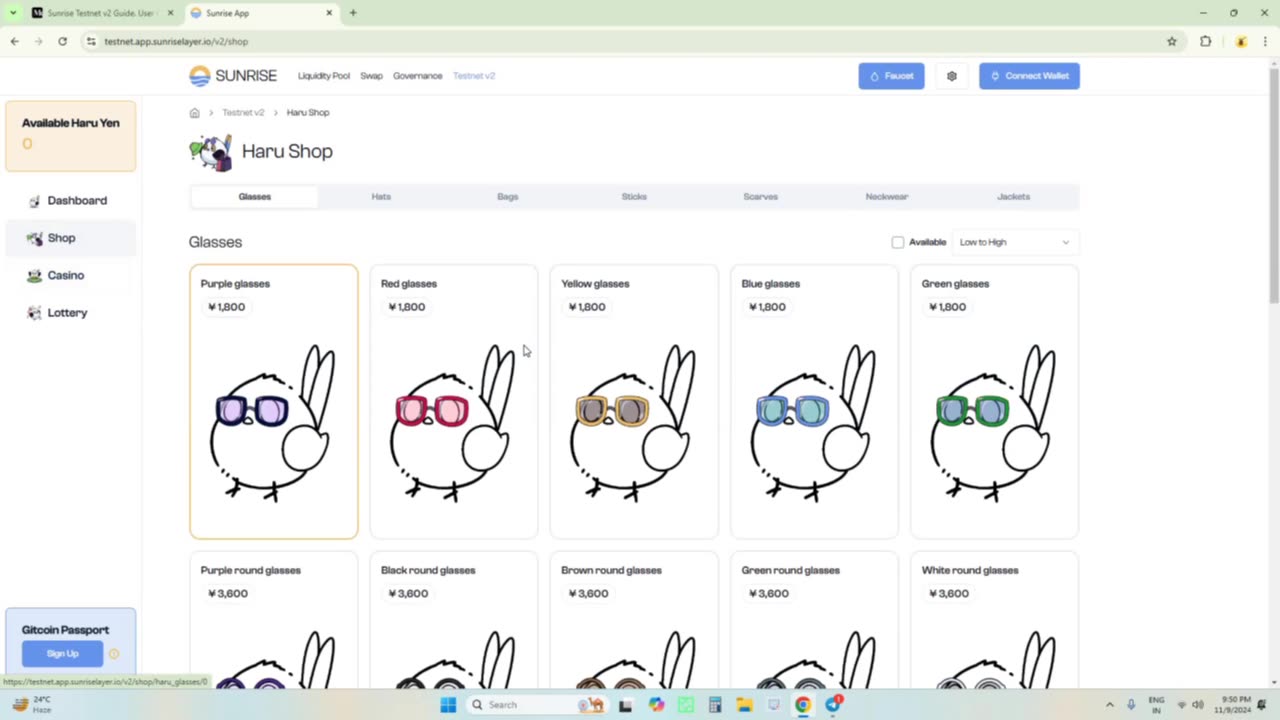Click the Gitcoin Passport info icon
Viewport: 1280px width, 720px height.
114,654
